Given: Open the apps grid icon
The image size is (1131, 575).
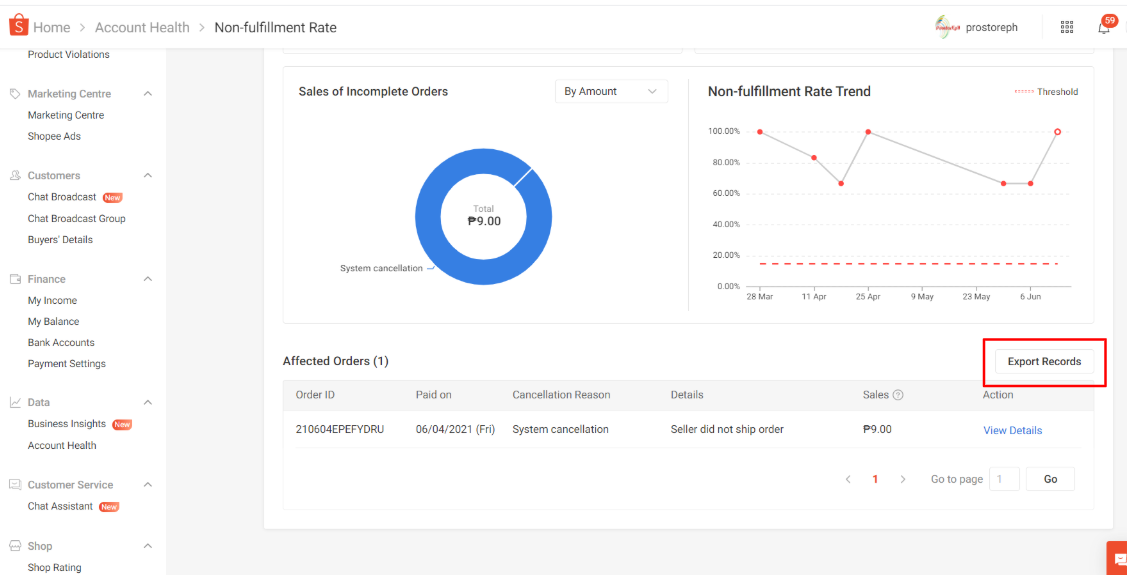Looking at the screenshot, I should tap(1067, 27).
